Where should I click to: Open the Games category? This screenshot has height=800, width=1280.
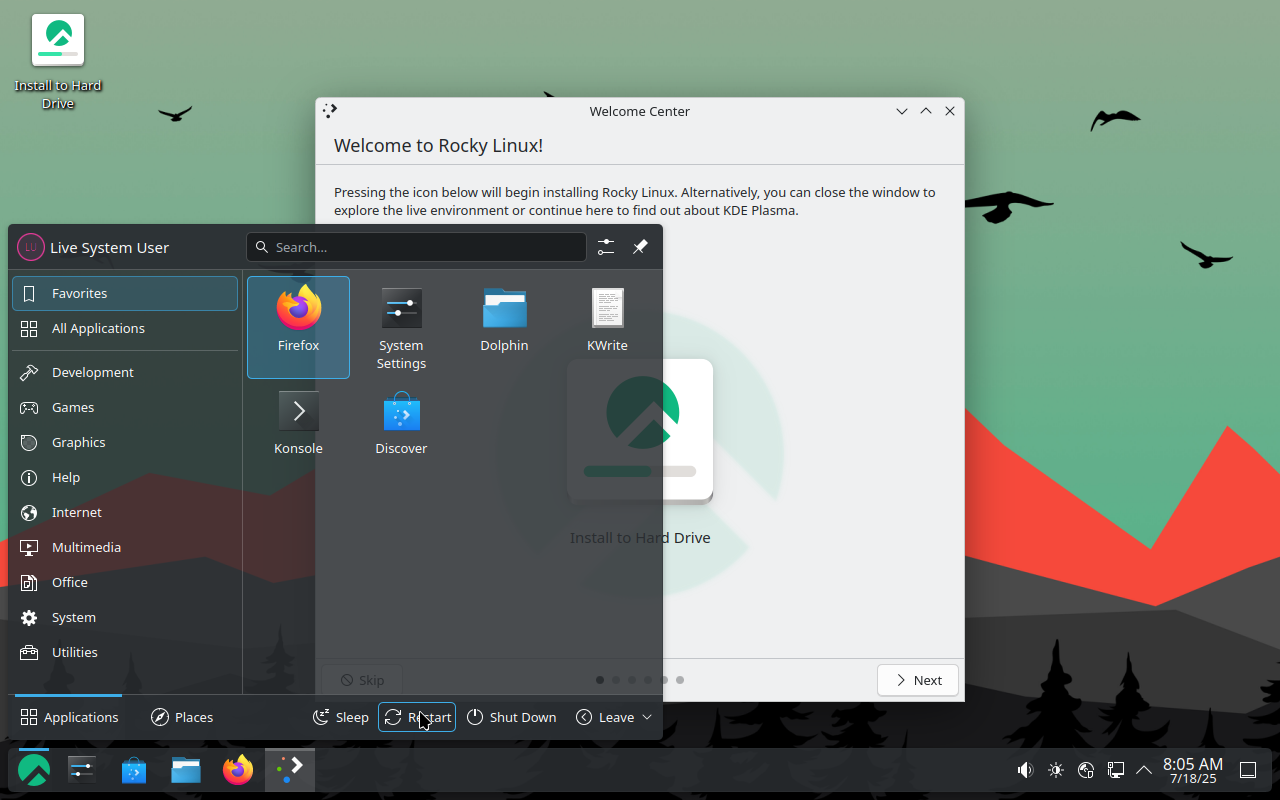[x=125, y=407]
